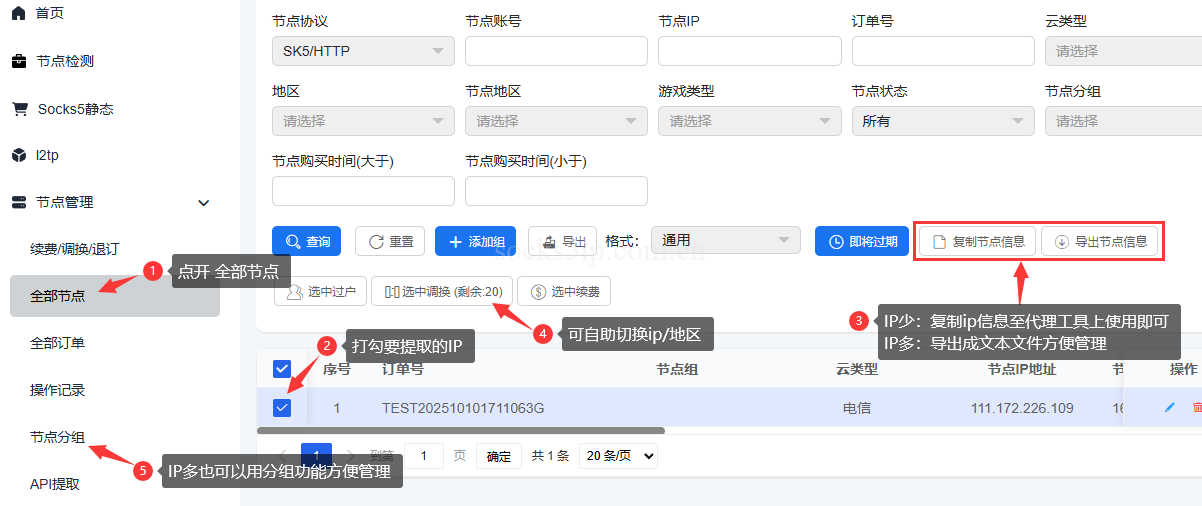1202x506 pixels.
Task: Collapse the 节点管理 menu chevron
Action: tap(204, 203)
